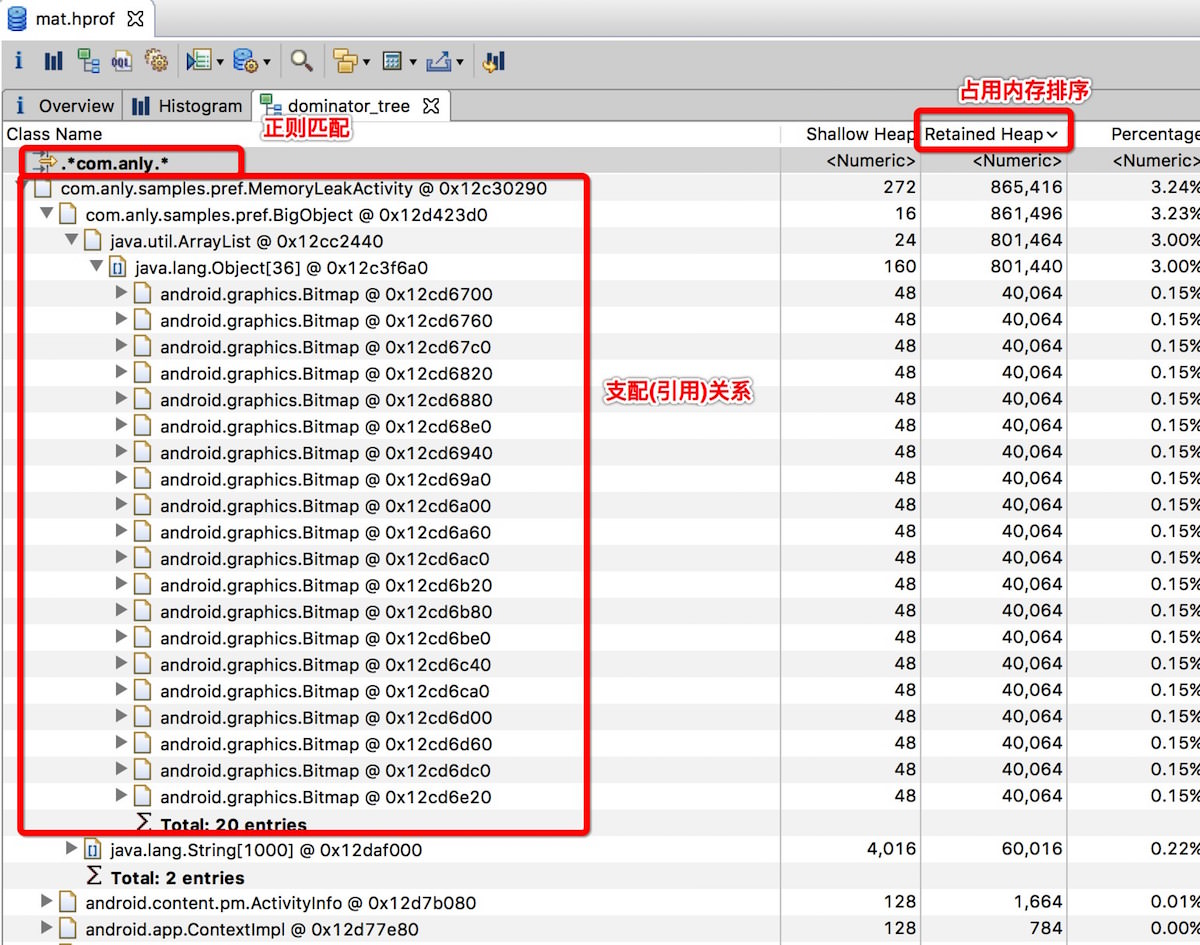
Task: Click the Retained Heap numeric filter field
Action: click(x=994, y=161)
